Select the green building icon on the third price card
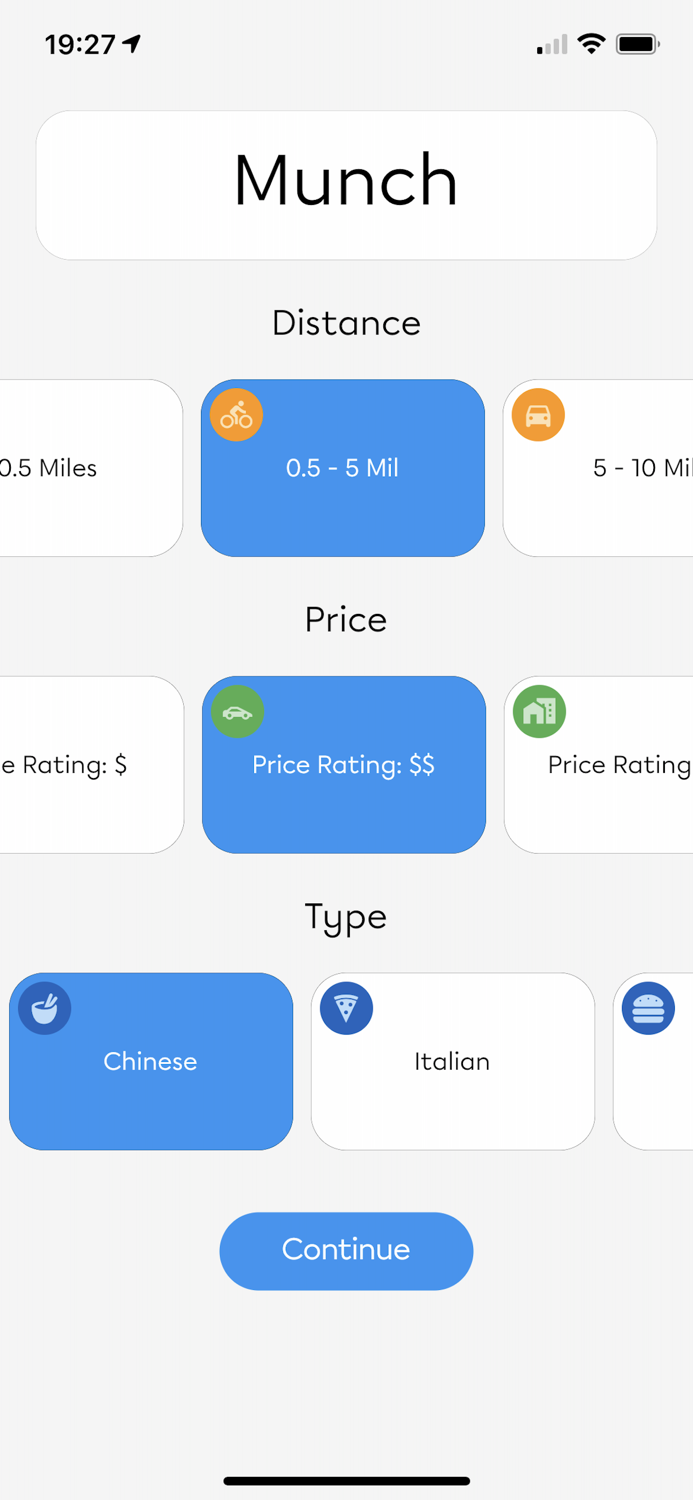 (x=539, y=712)
